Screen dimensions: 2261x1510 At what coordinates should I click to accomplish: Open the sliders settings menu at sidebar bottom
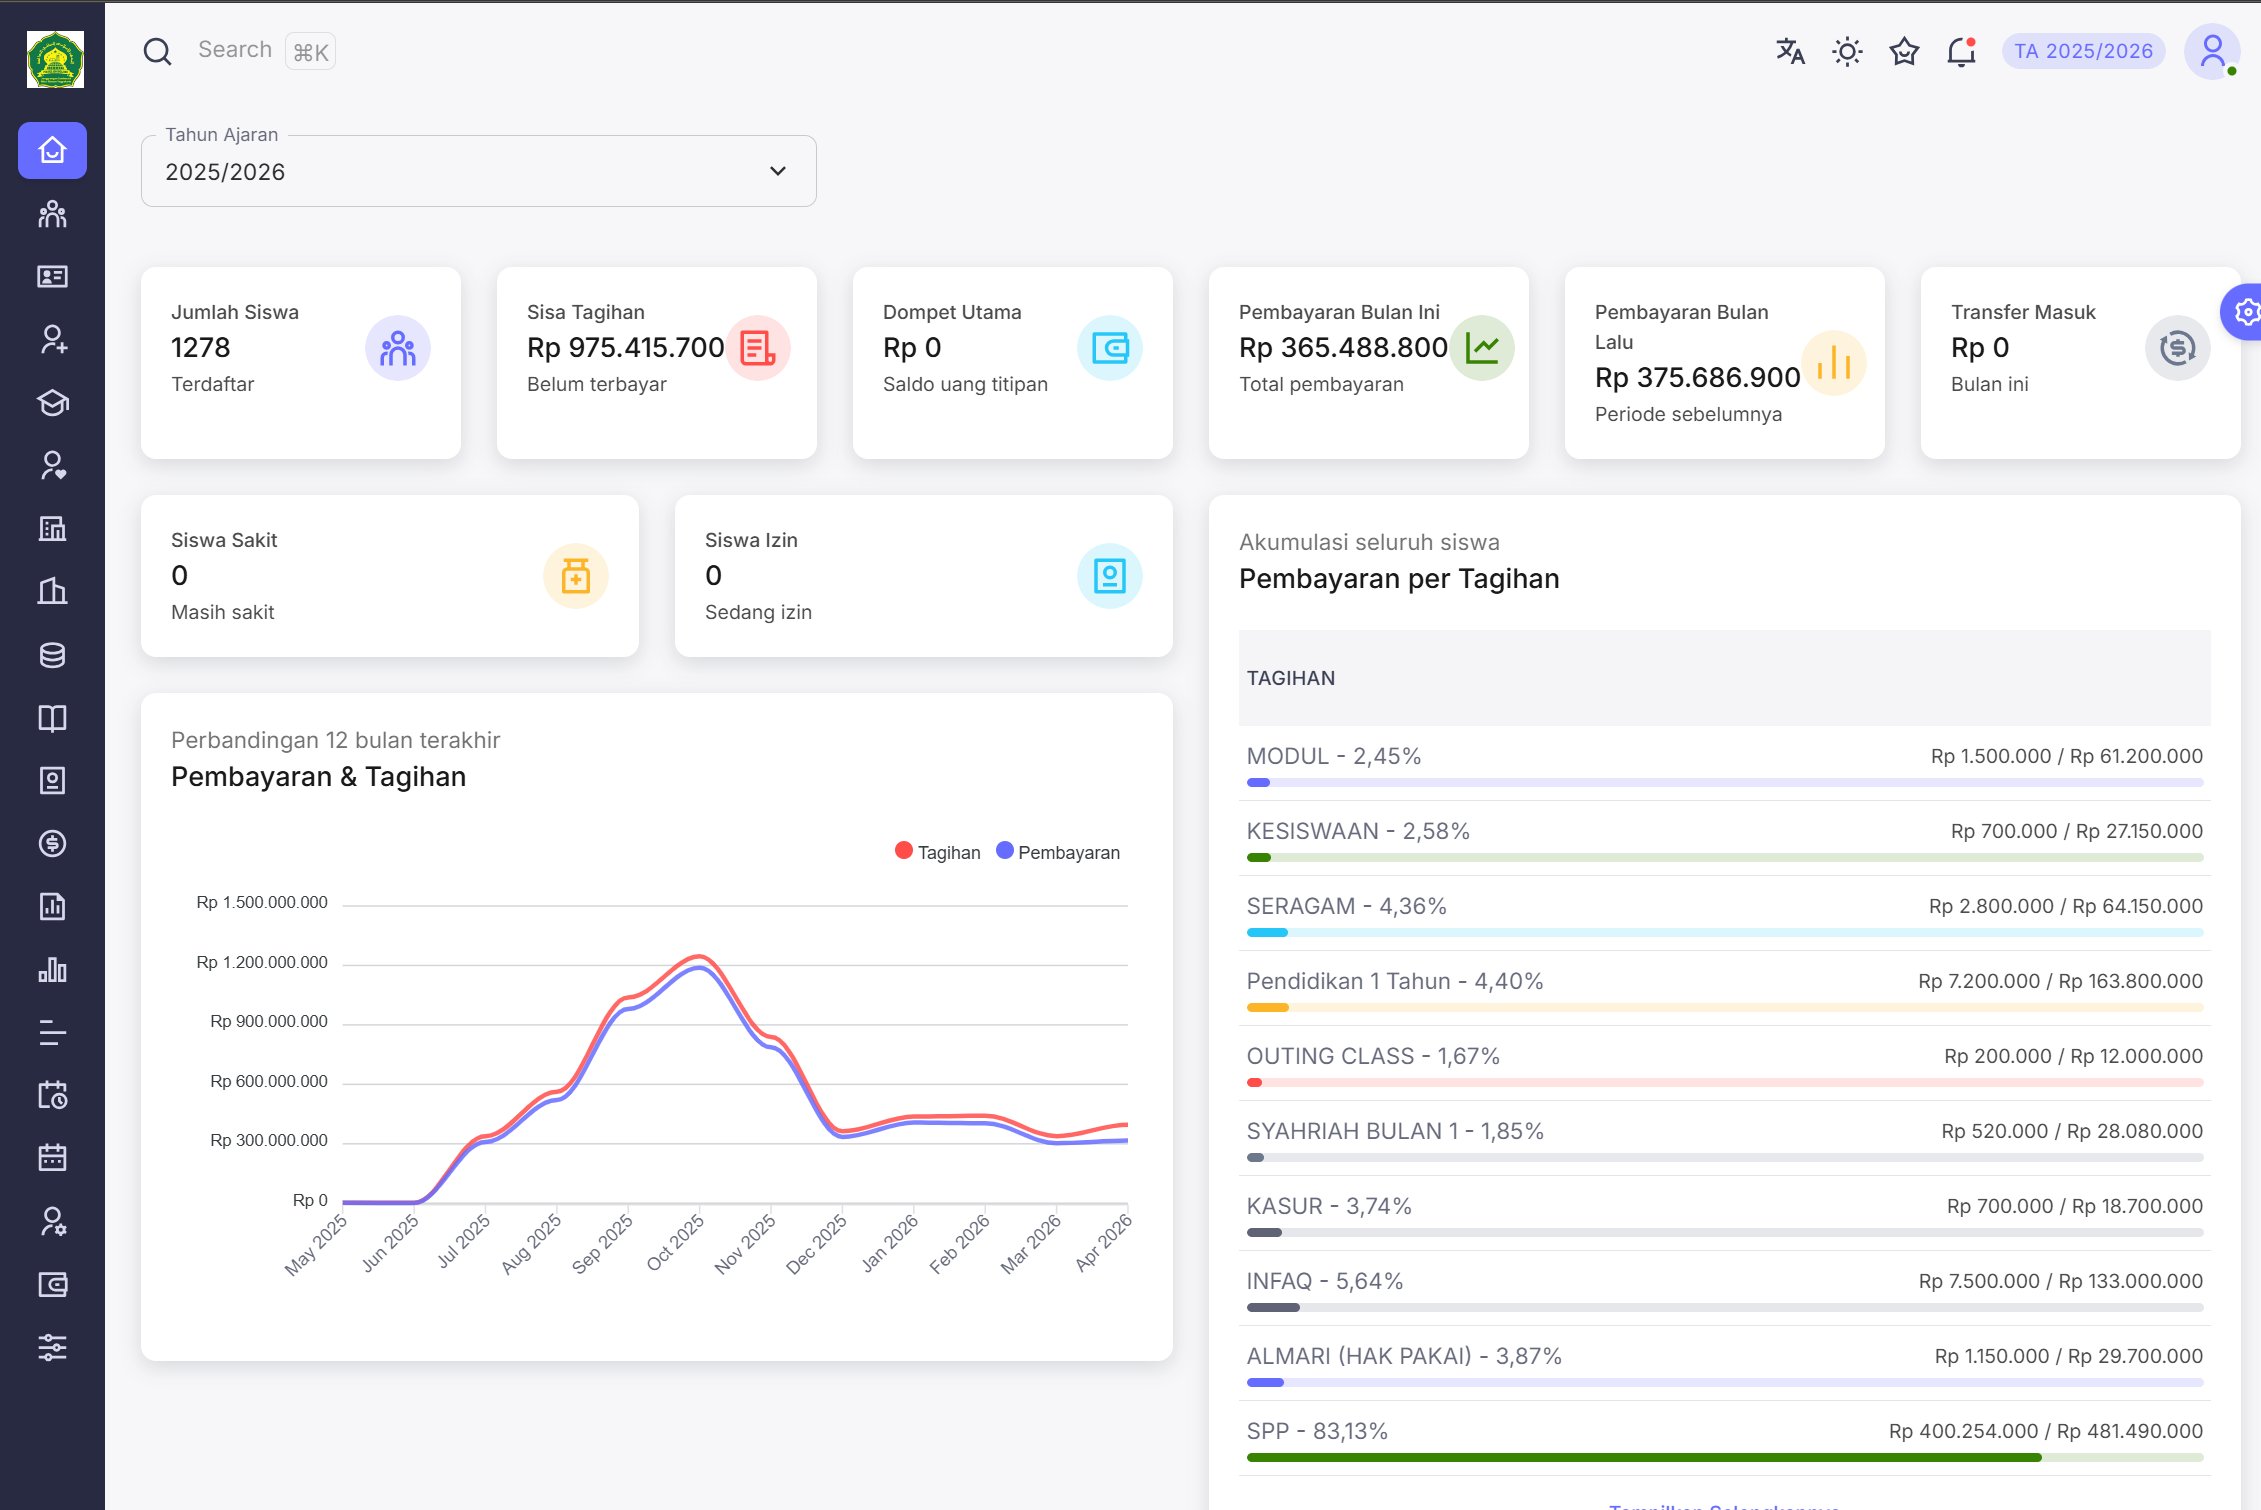pos(52,1348)
